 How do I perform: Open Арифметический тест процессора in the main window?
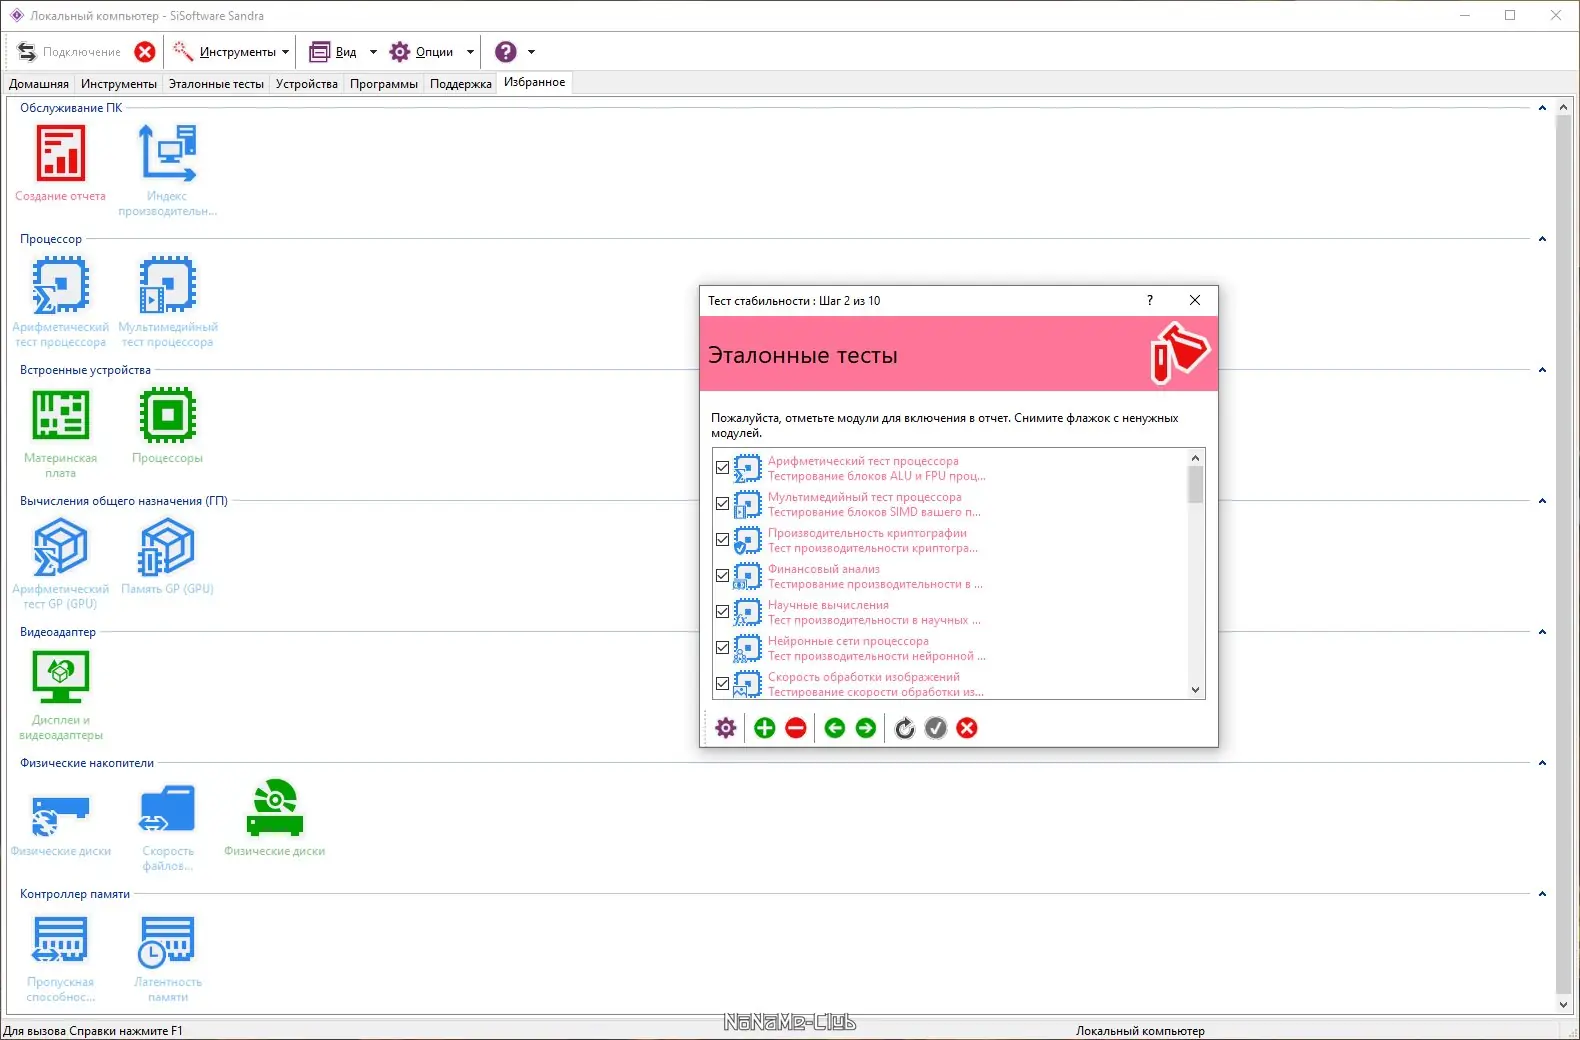(x=60, y=301)
